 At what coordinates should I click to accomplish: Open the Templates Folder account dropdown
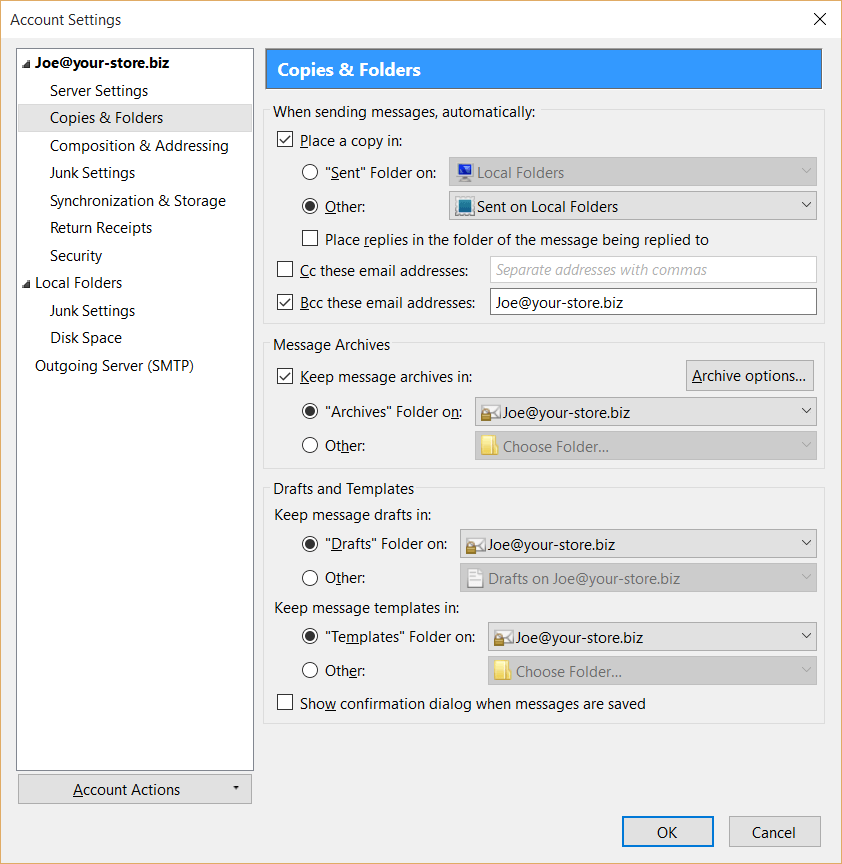tap(651, 637)
